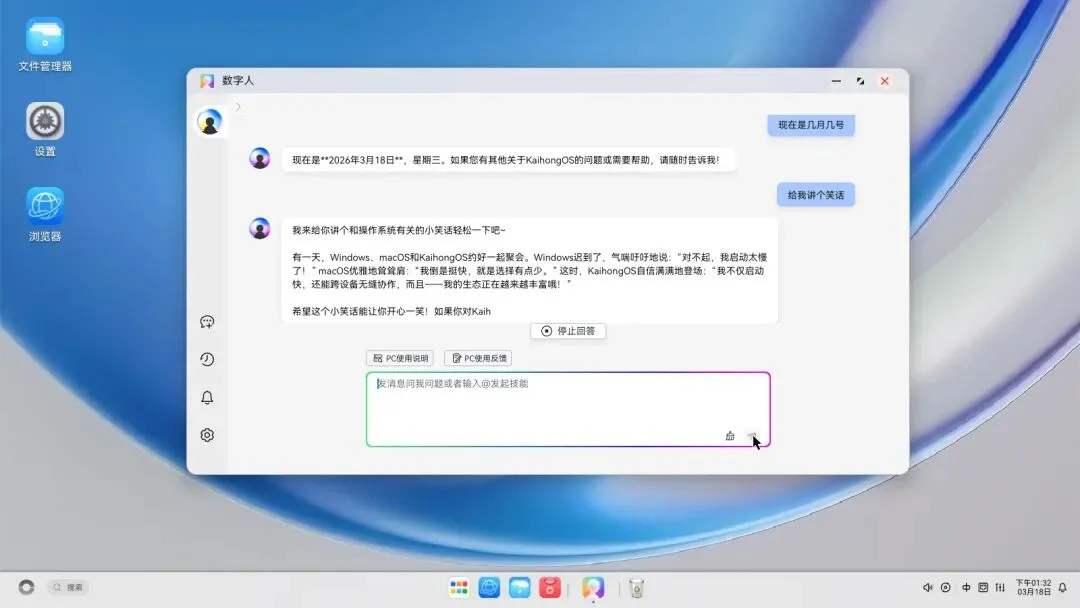
Task: Click the 数字人 sidebar profile avatar
Action: (x=209, y=122)
